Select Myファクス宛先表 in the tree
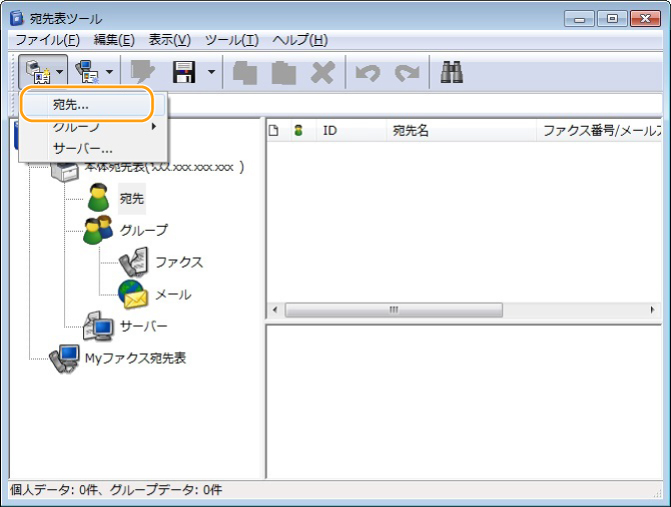This screenshot has width=671, height=507. (x=135, y=358)
